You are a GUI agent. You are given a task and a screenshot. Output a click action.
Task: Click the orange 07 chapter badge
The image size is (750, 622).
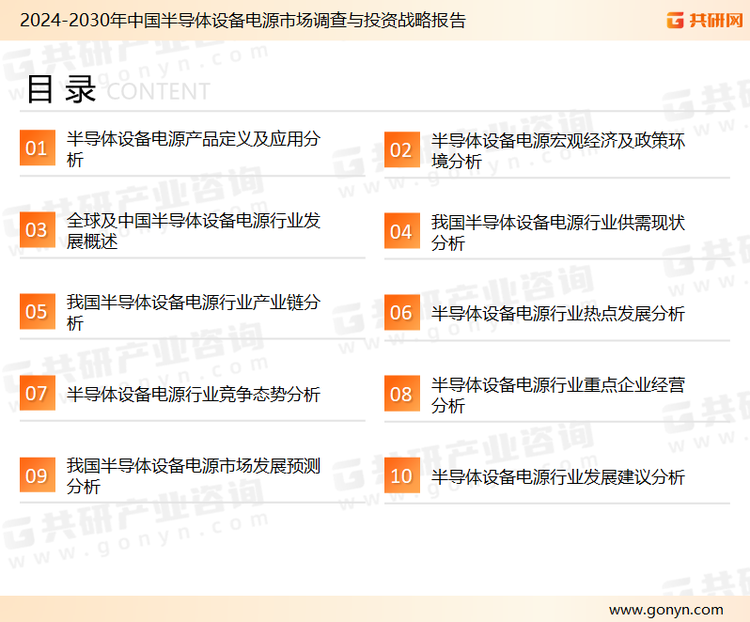pos(37,393)
